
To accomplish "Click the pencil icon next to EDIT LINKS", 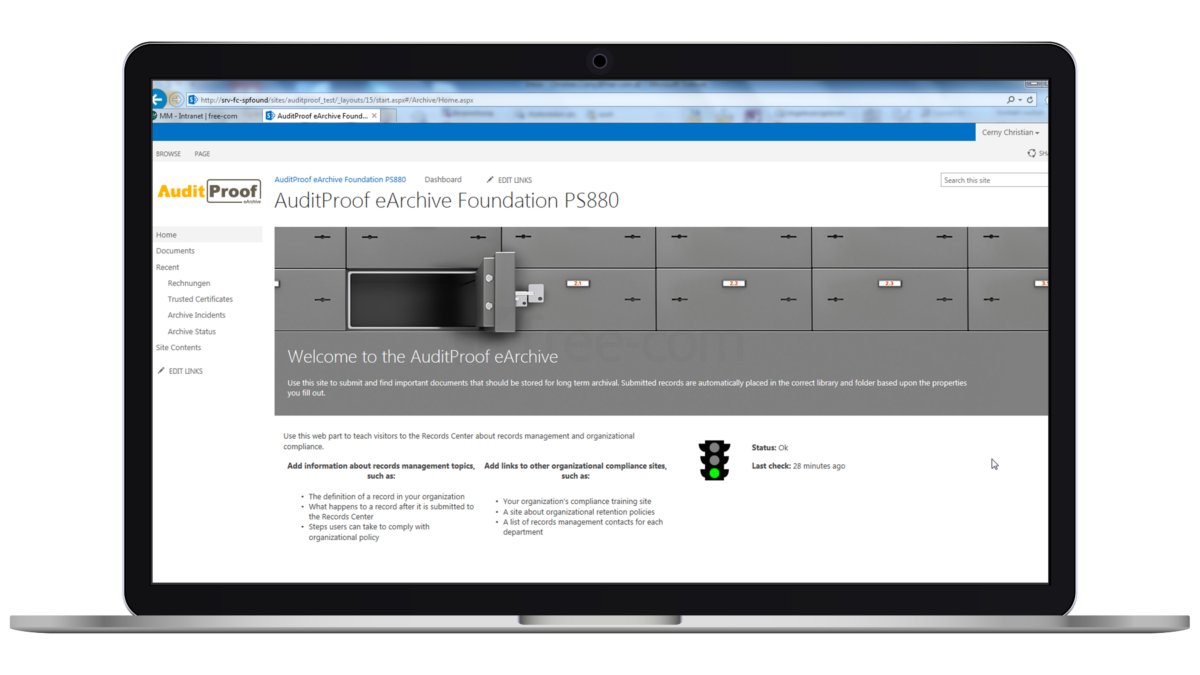I will coord(489,179).
